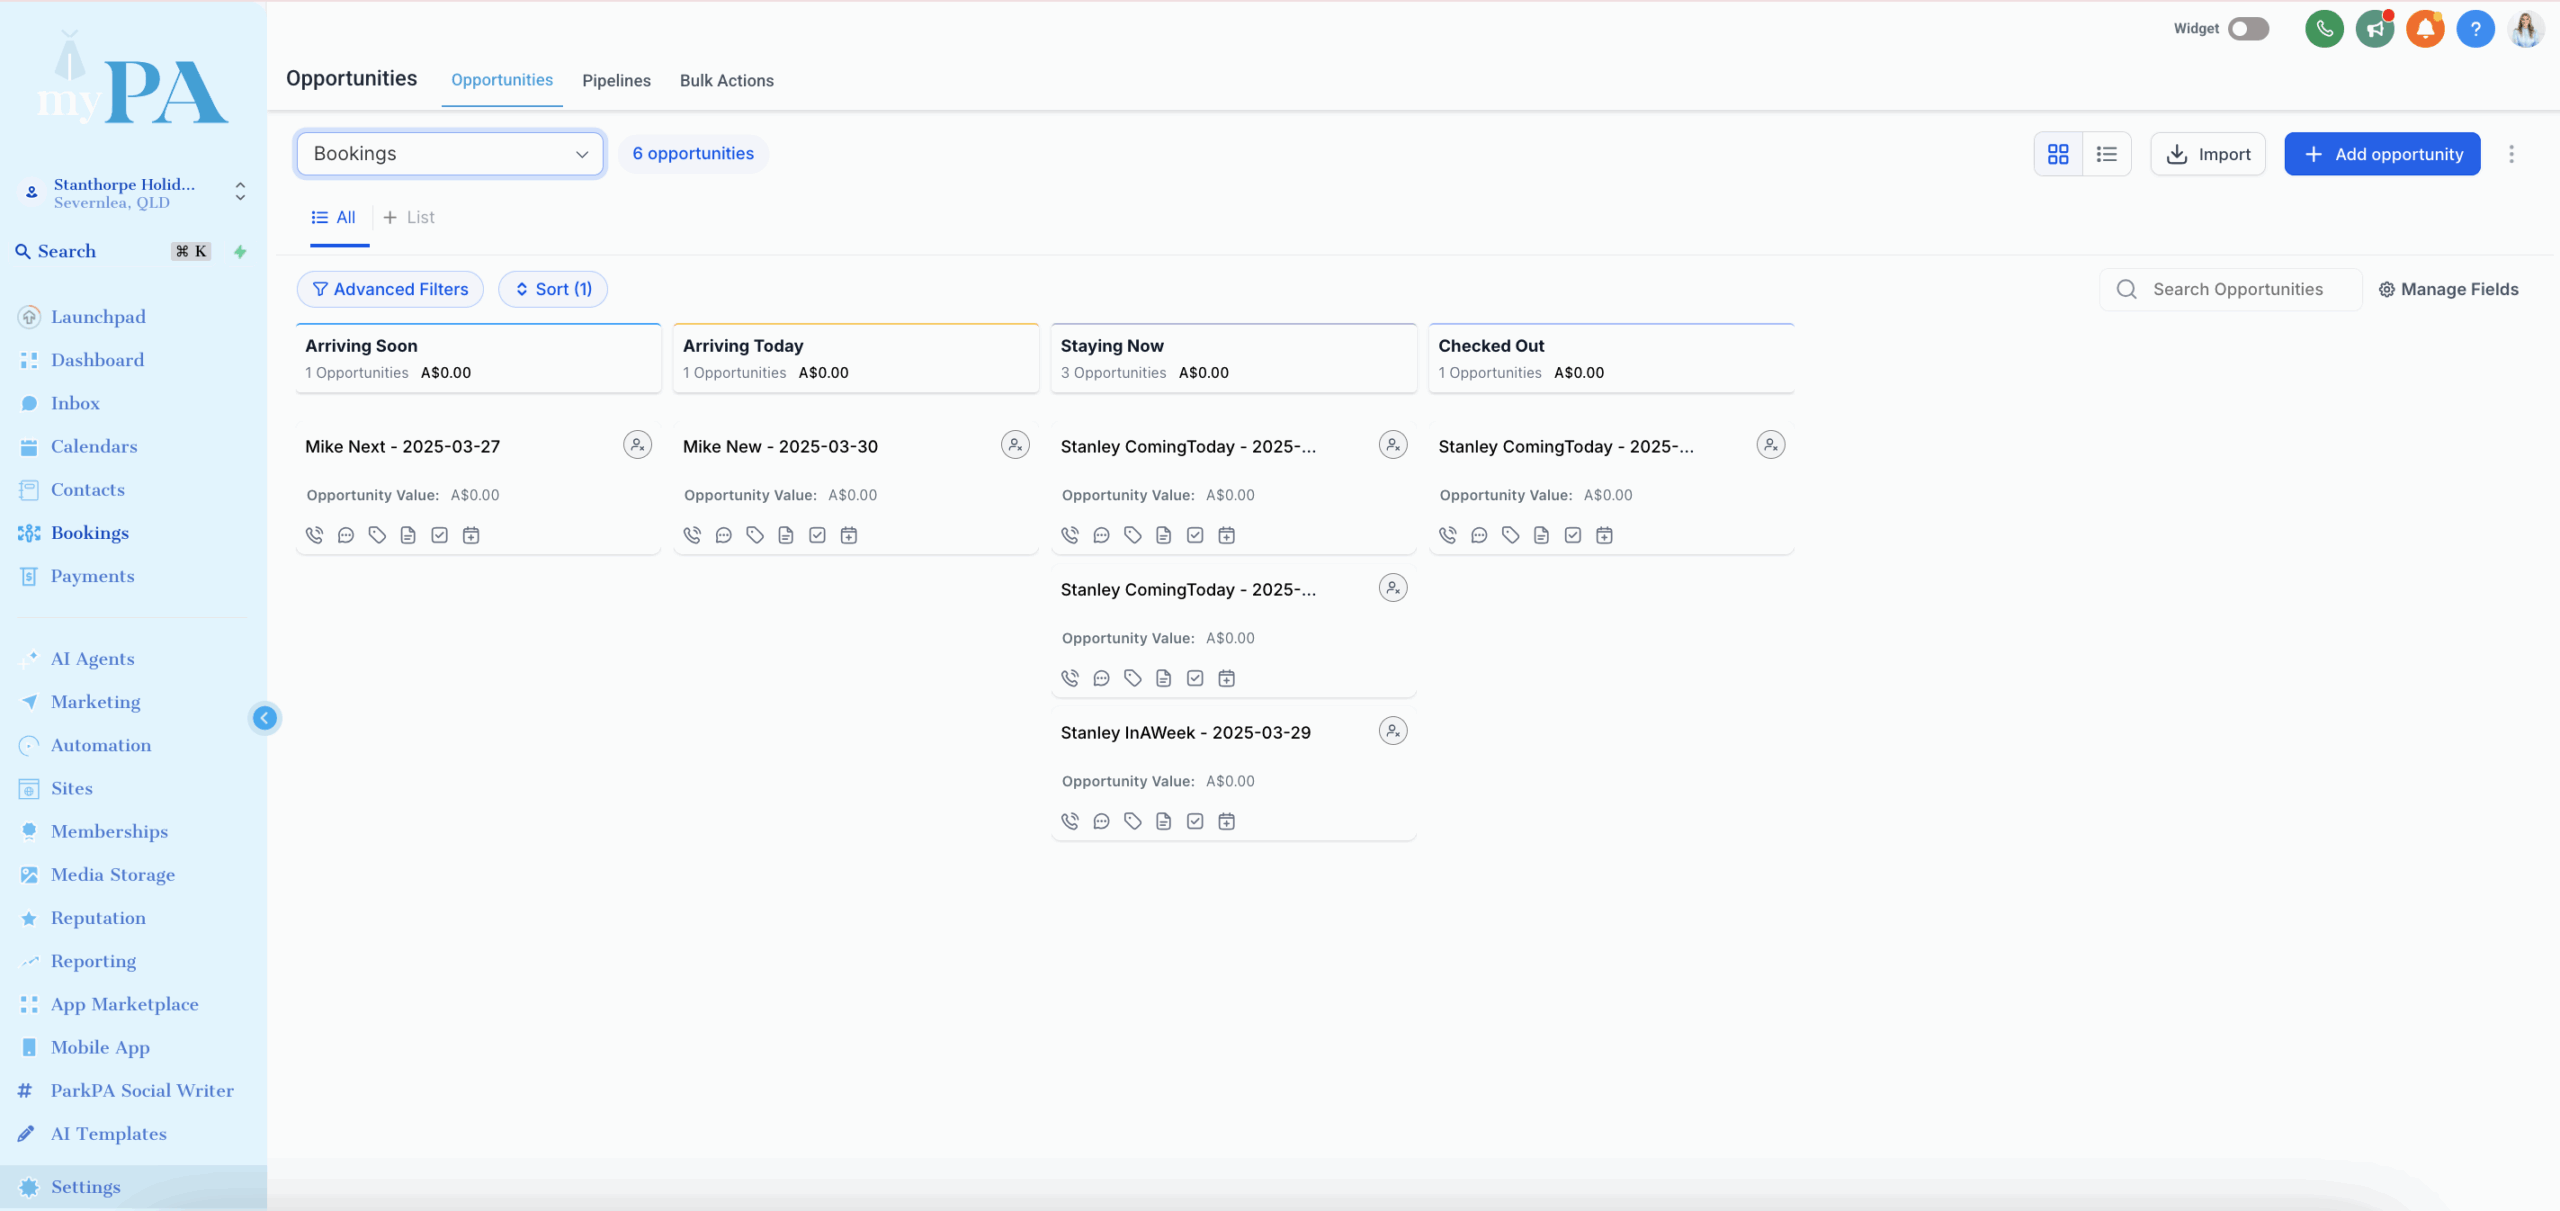Open the megaphone announcements icon

pyautogui.click(x=2374, y=29)
